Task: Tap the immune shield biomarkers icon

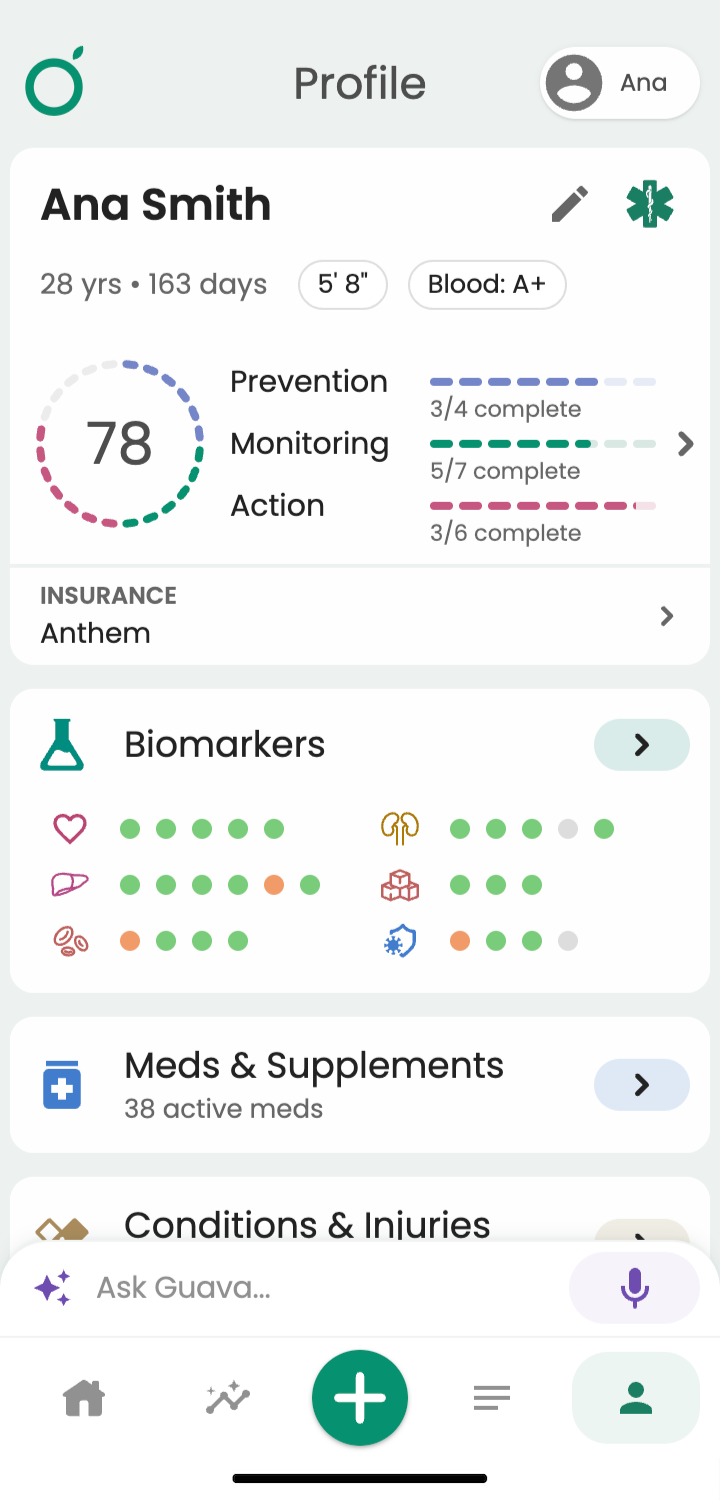Action: point(400,941)
